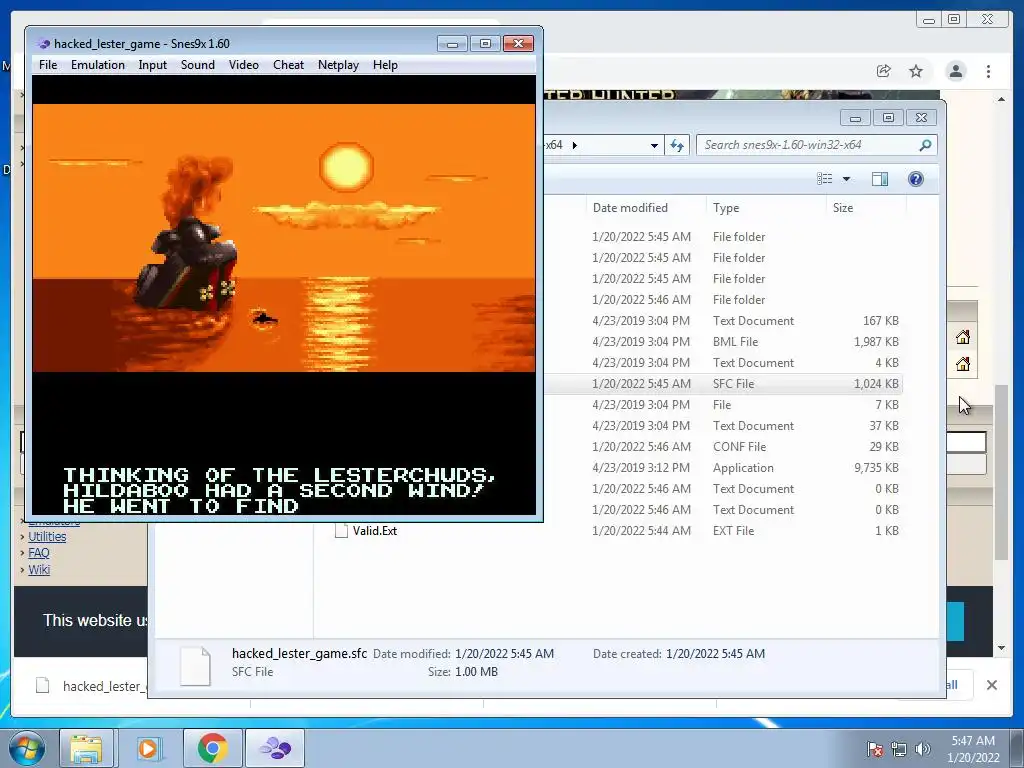The width and height of the screenshot is (1024, 768).
Task: Open the Input menu in Snes9x
Action: tap(152, 65)
